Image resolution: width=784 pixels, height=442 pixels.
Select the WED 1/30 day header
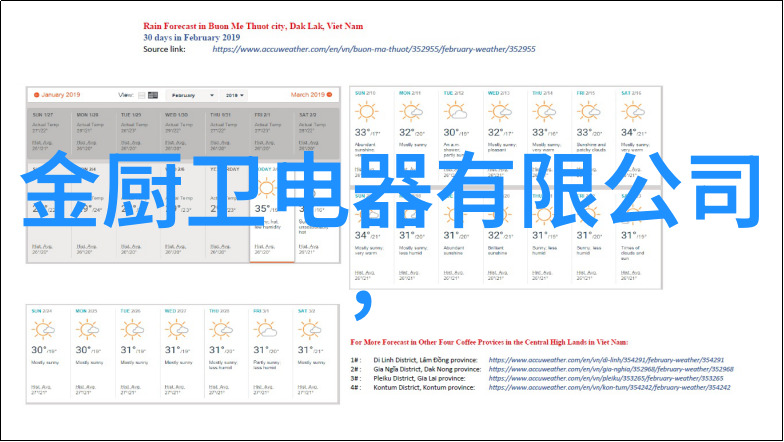[176, 115]
